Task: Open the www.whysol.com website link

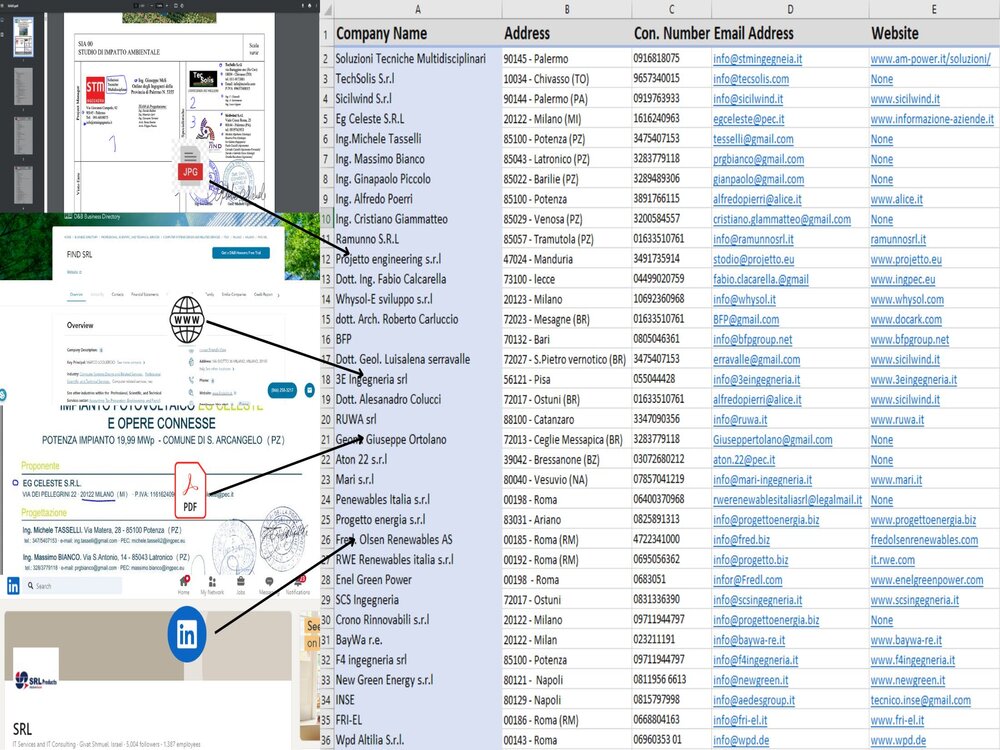Action: click(x=907, y=299)
